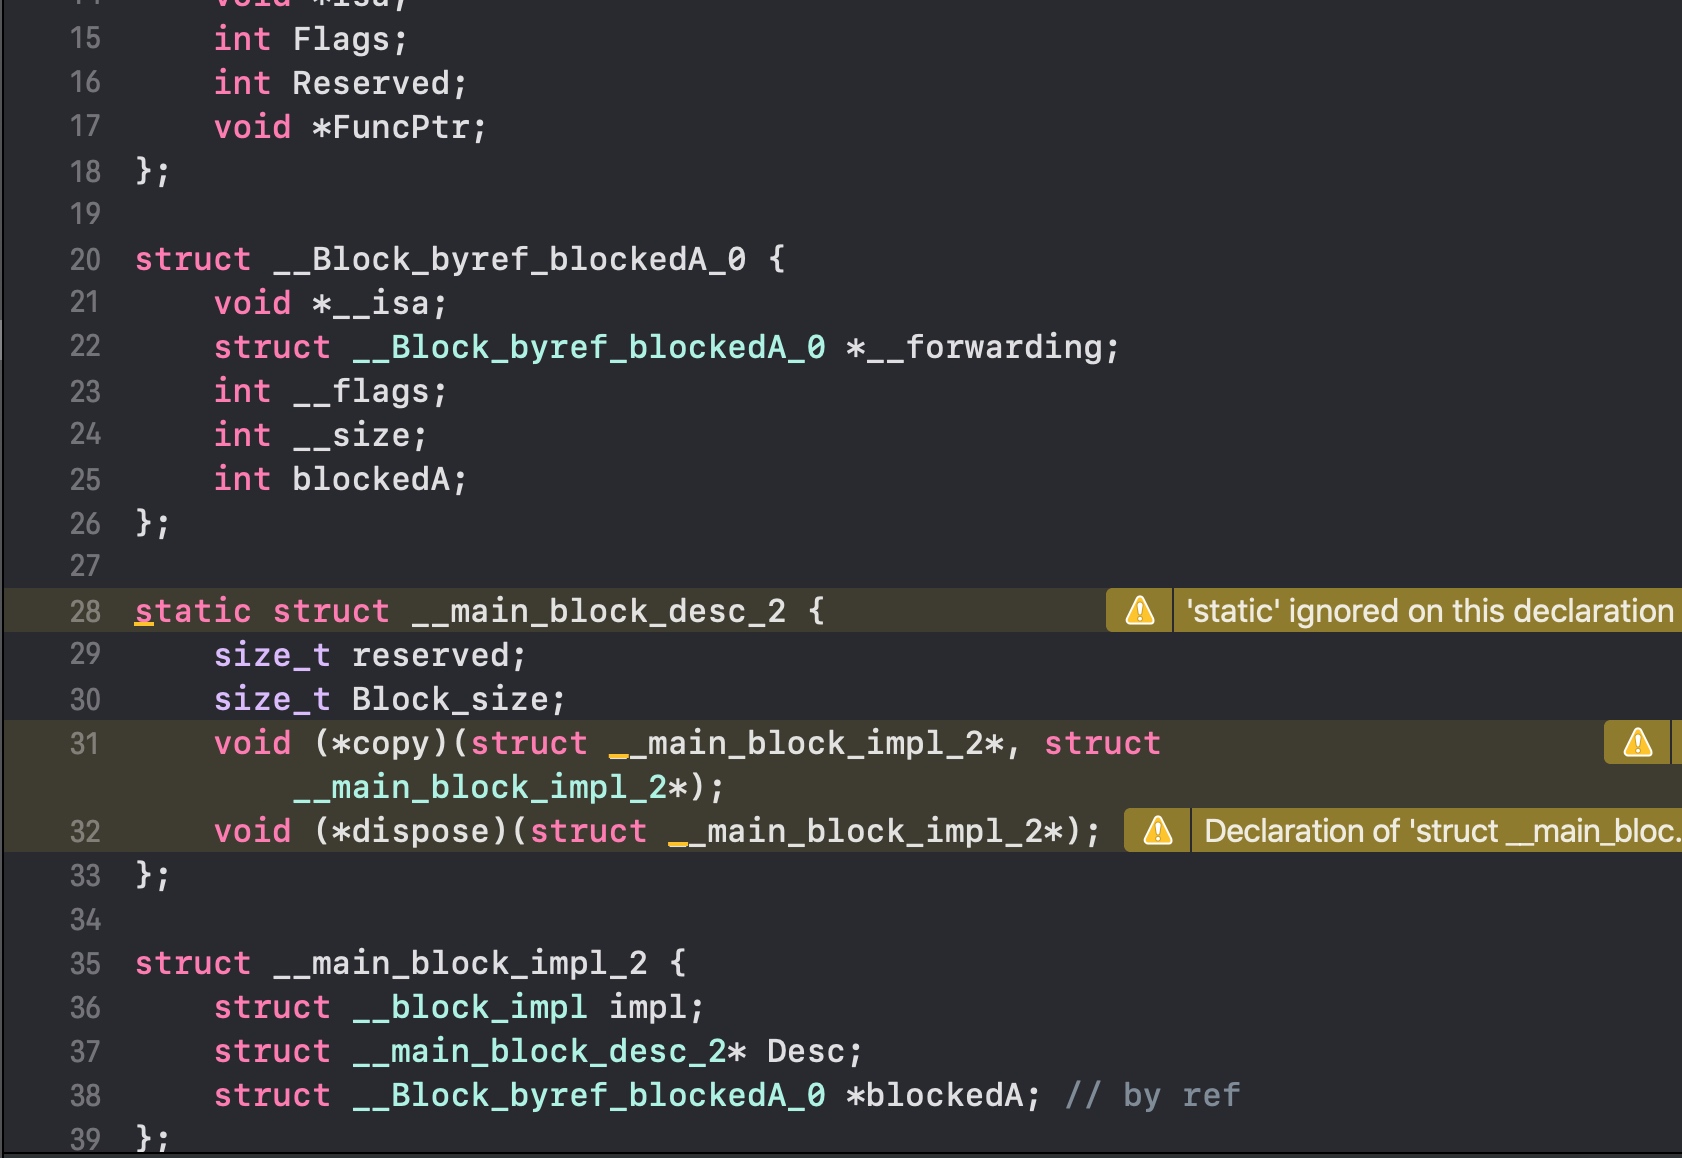1682x1158 pixels.
Task: Click 'blockedA' identifier on line 25
Action: (371, 479)
